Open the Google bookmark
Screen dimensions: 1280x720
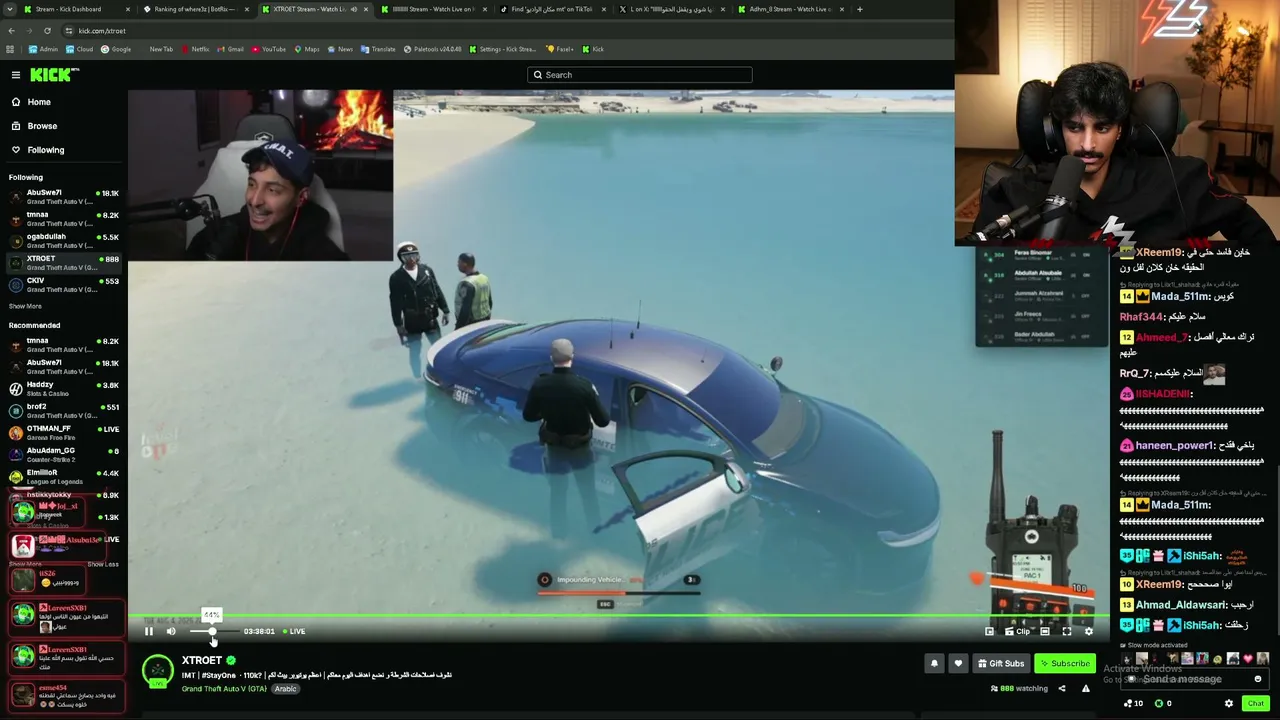[116, 49]
